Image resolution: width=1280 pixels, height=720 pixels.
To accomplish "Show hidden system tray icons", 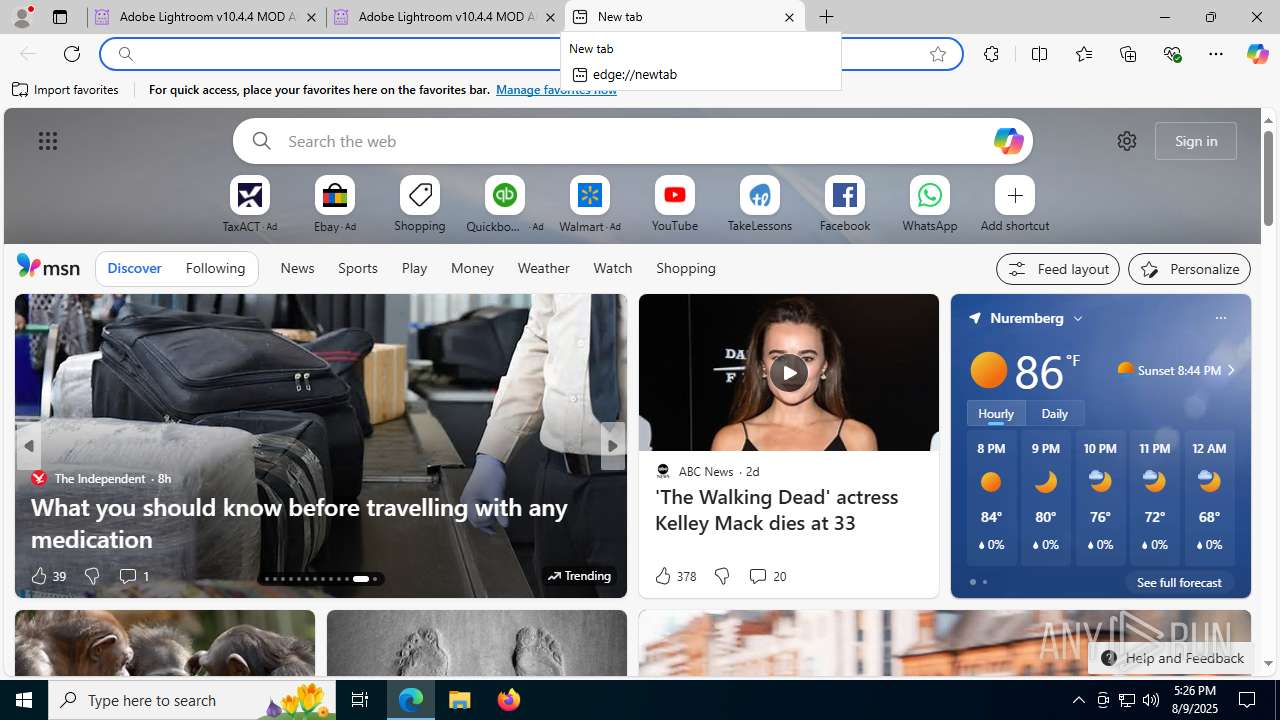I will coord(1078,700).
